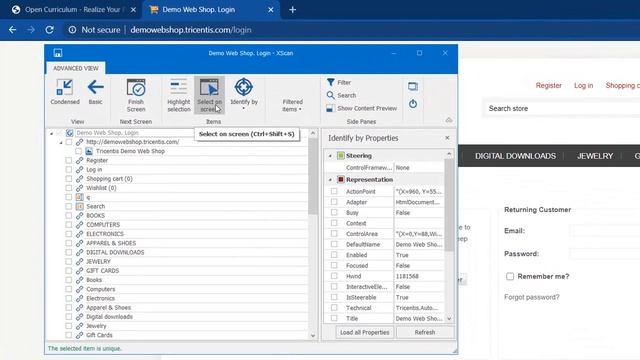Click the Log in link on the web page
This screenshot has height=360, width=640.
click(x=583, y=85)
